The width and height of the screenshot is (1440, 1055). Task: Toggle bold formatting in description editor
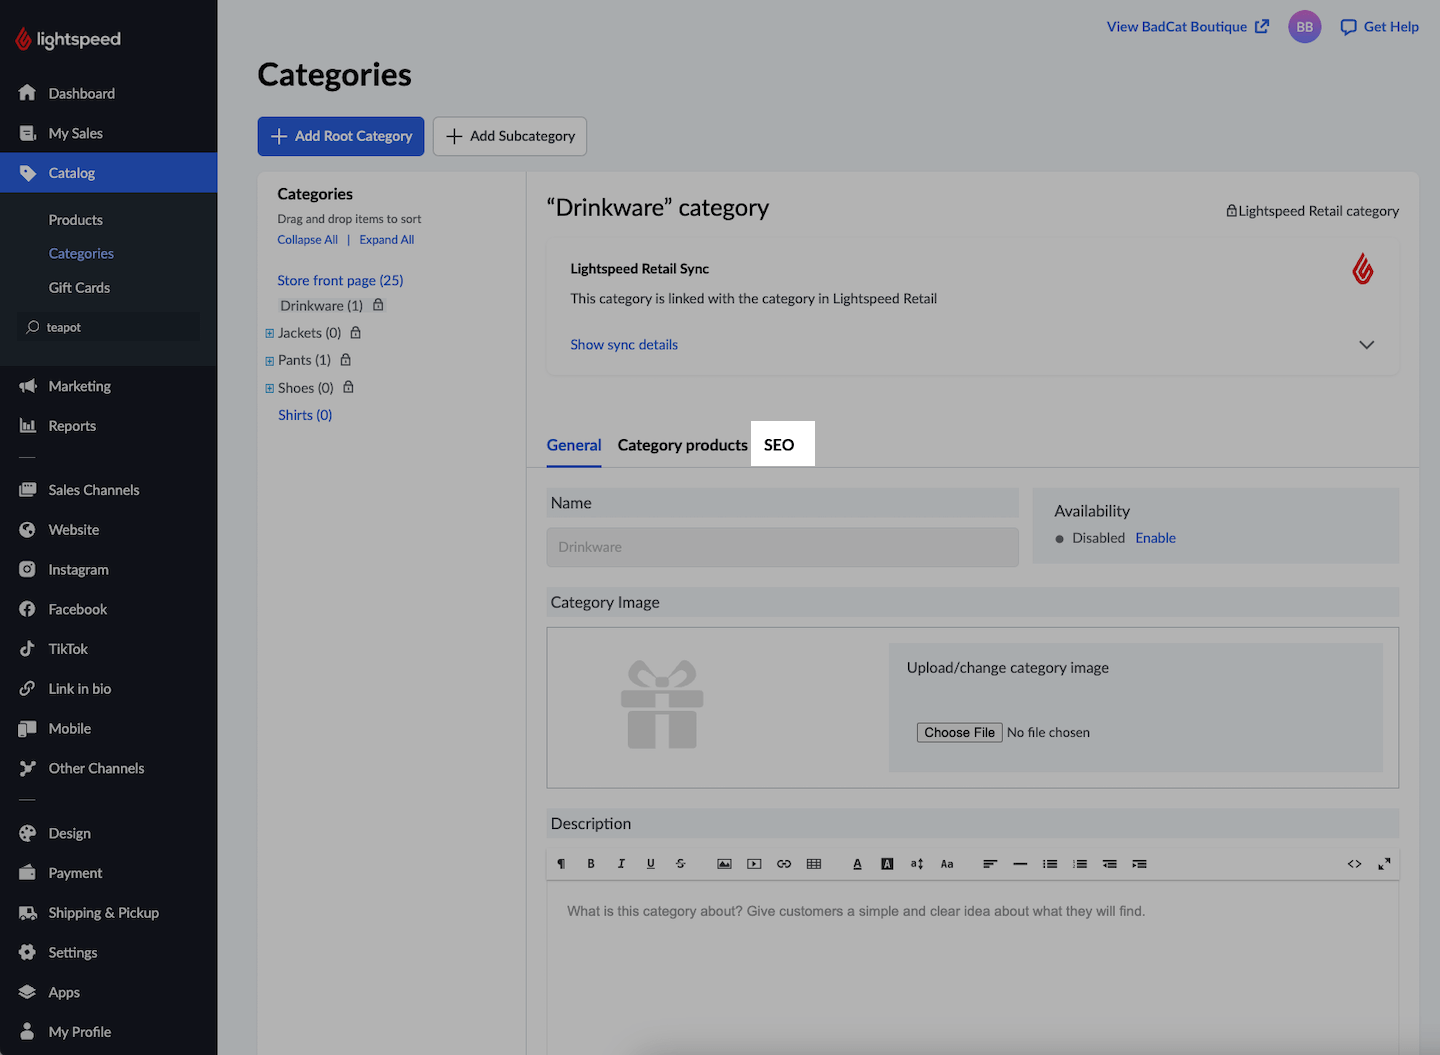[x=591, y=864]
